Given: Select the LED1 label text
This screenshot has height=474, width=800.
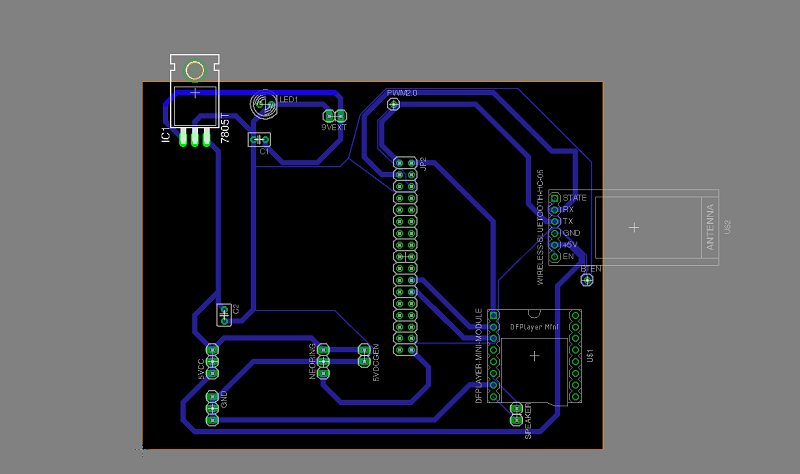Looking at the screenshot, I should (x=289, y=99).
